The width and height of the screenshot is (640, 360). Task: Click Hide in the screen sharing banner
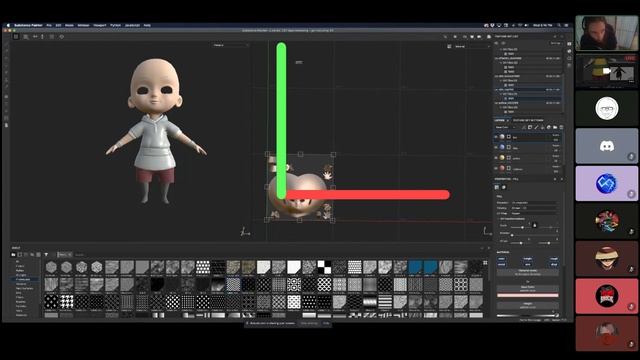coord(326,323)
